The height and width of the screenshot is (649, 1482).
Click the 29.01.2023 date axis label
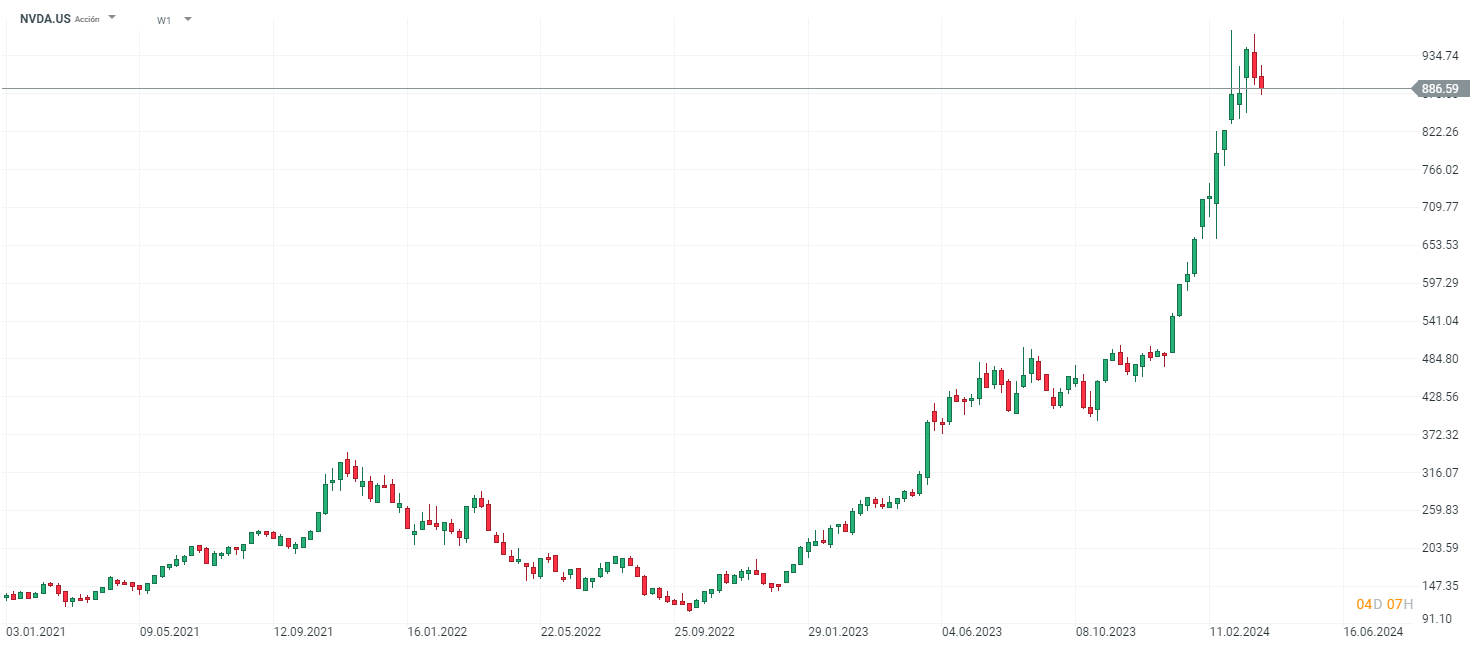pos(838,632)
